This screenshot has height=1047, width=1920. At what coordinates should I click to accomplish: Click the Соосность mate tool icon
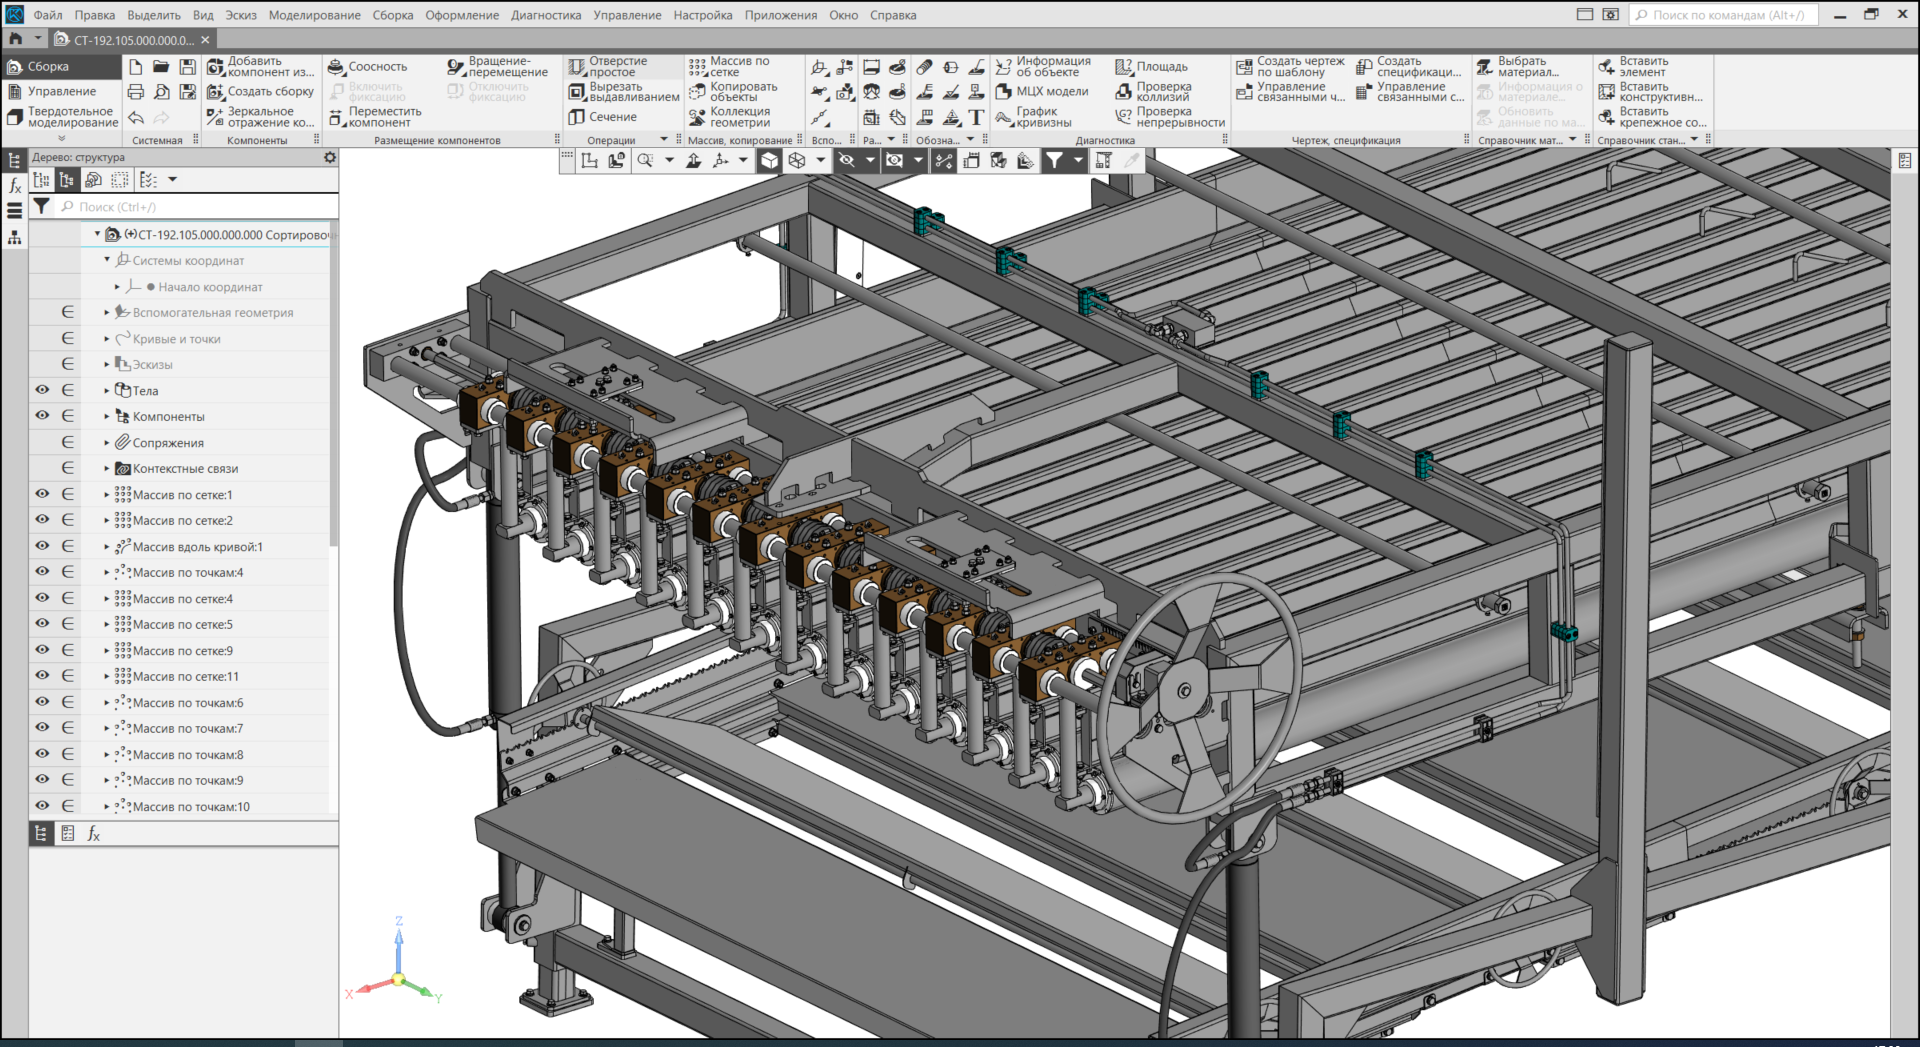pos(337,67)
